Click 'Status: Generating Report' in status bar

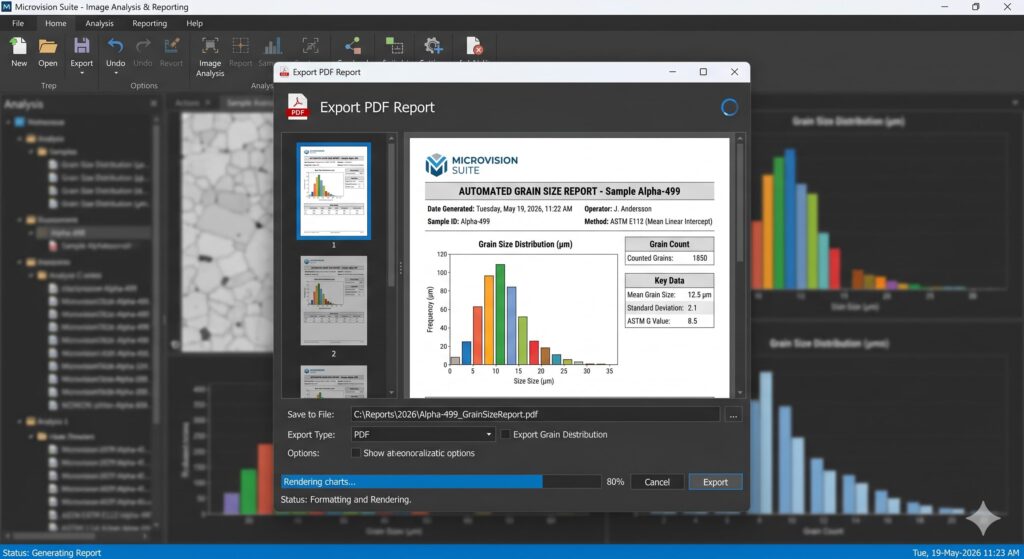coord(52,552)
